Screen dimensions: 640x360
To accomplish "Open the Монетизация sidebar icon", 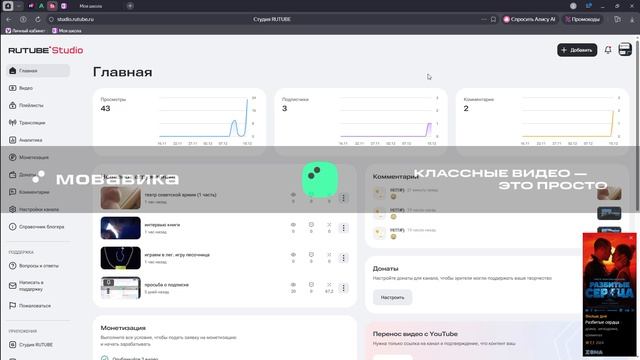I will pyautogui.click(x=13, y=157).
